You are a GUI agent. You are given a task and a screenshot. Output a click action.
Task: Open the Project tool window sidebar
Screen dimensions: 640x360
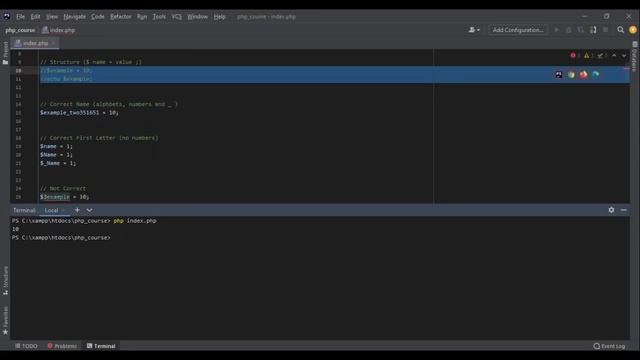pyautogui.click(x=5, y=53)
